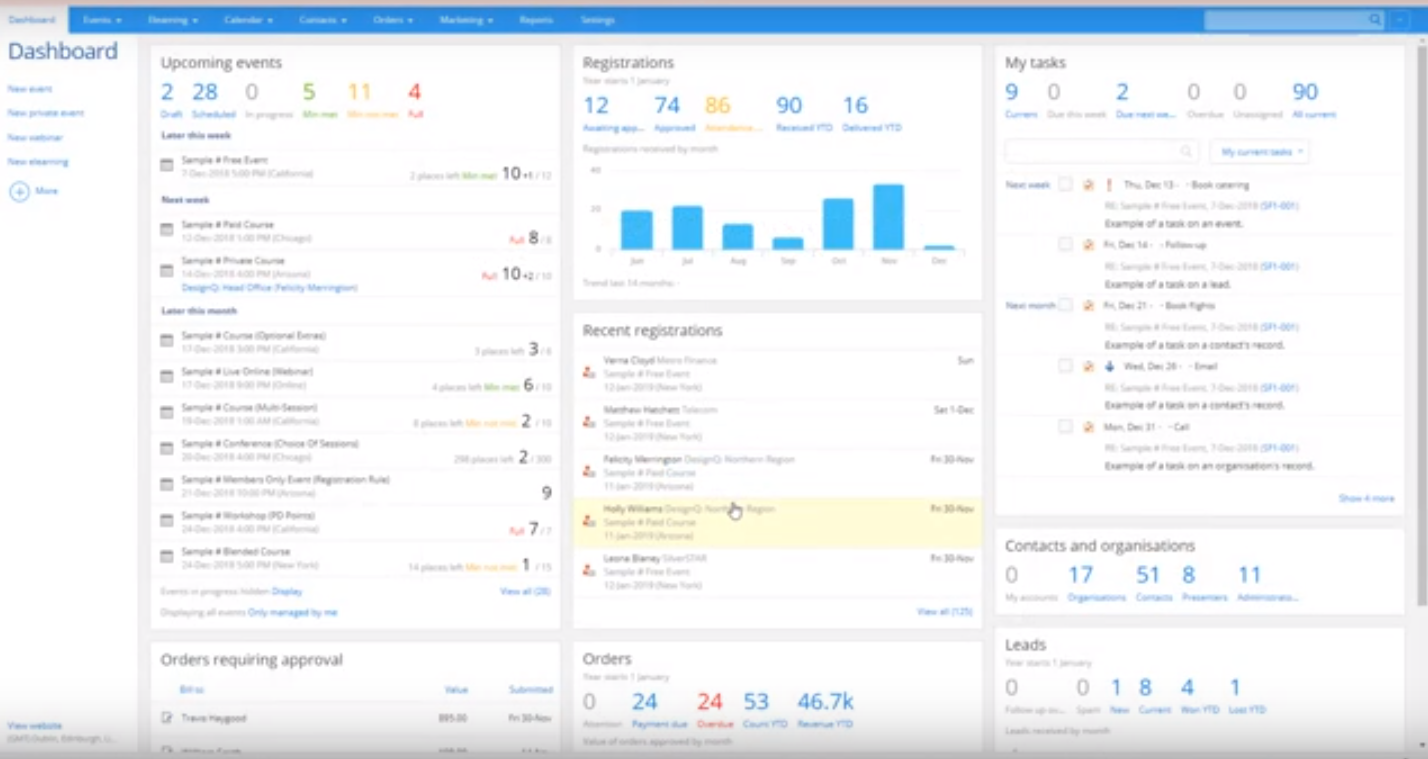Expand the Events menu in the top bar
The image size is (1428, 759).
(x=102, y=20)
